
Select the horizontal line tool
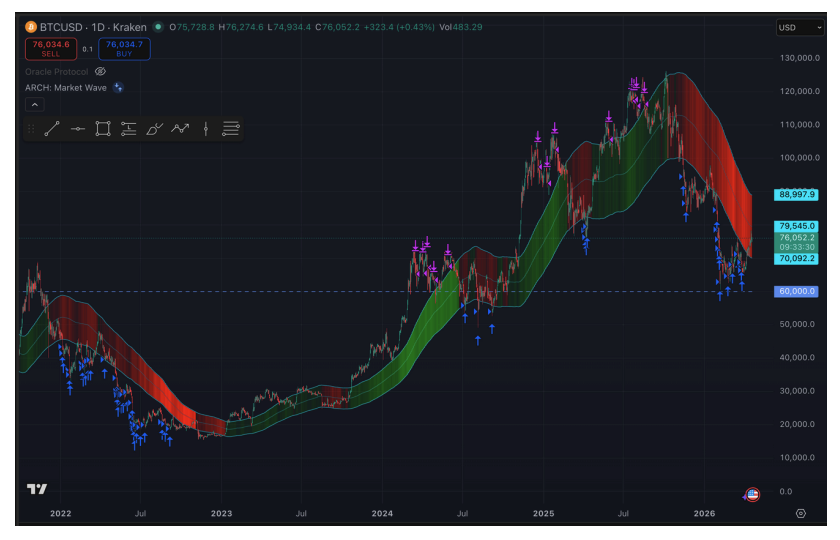tap(78, 129)
